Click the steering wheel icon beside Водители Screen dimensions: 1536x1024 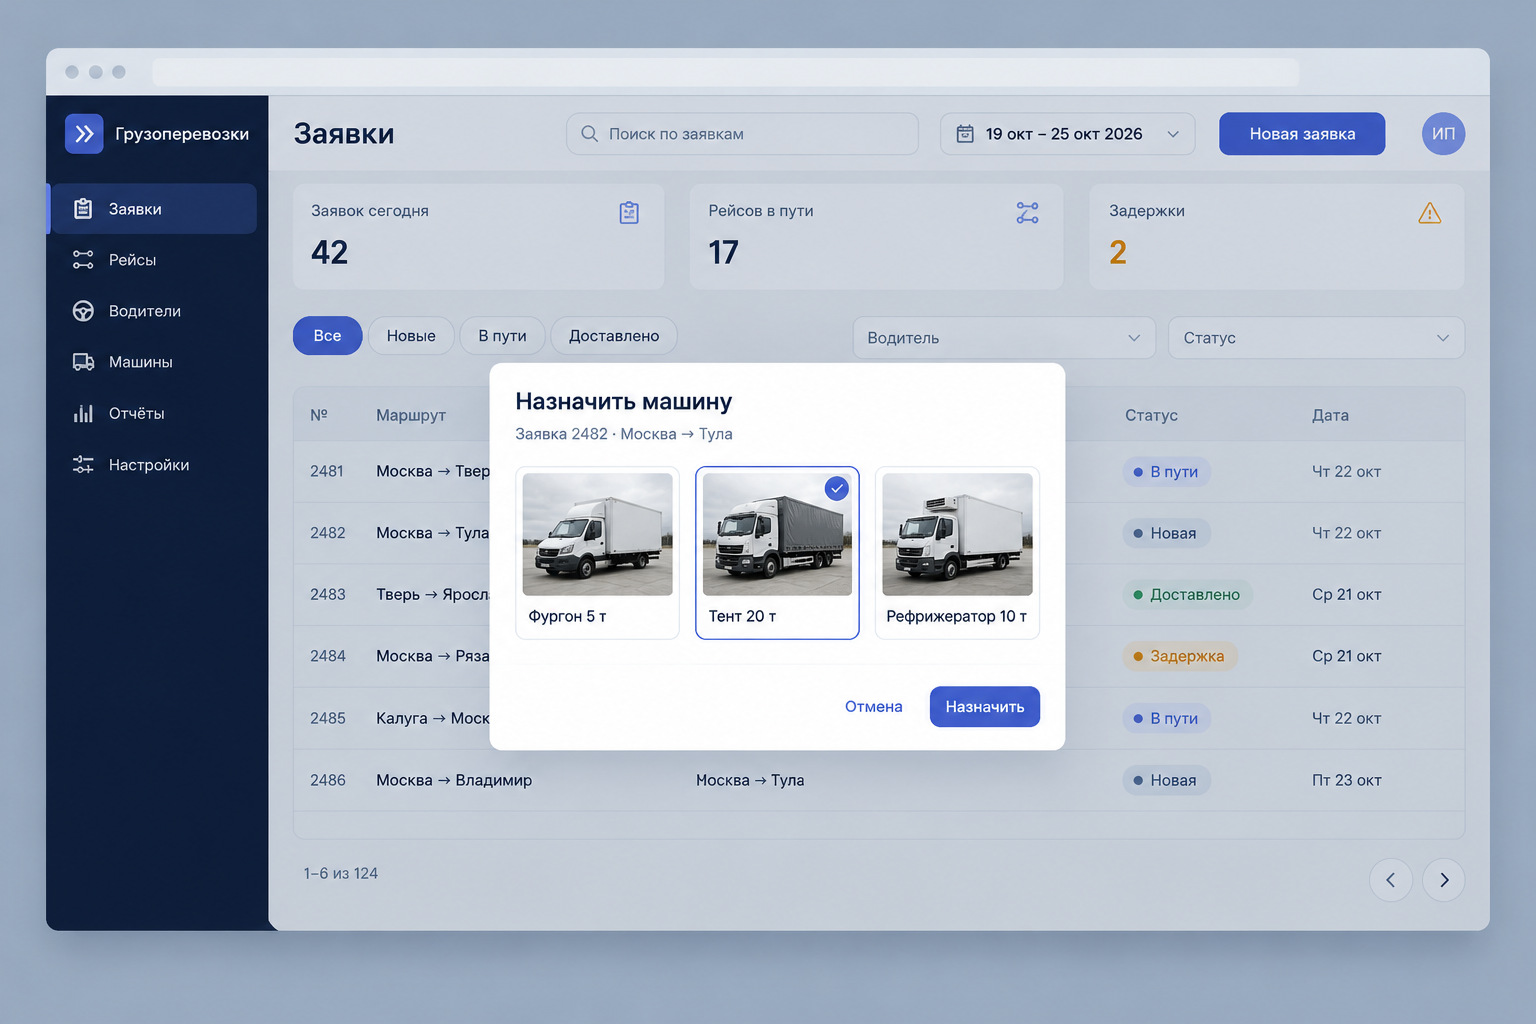pyautogui.click(x=84, y=311)
